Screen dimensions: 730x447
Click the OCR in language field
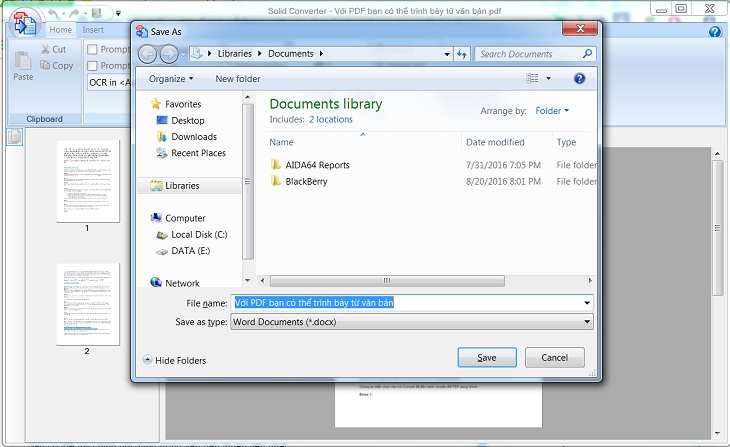[x=109, y=82]
